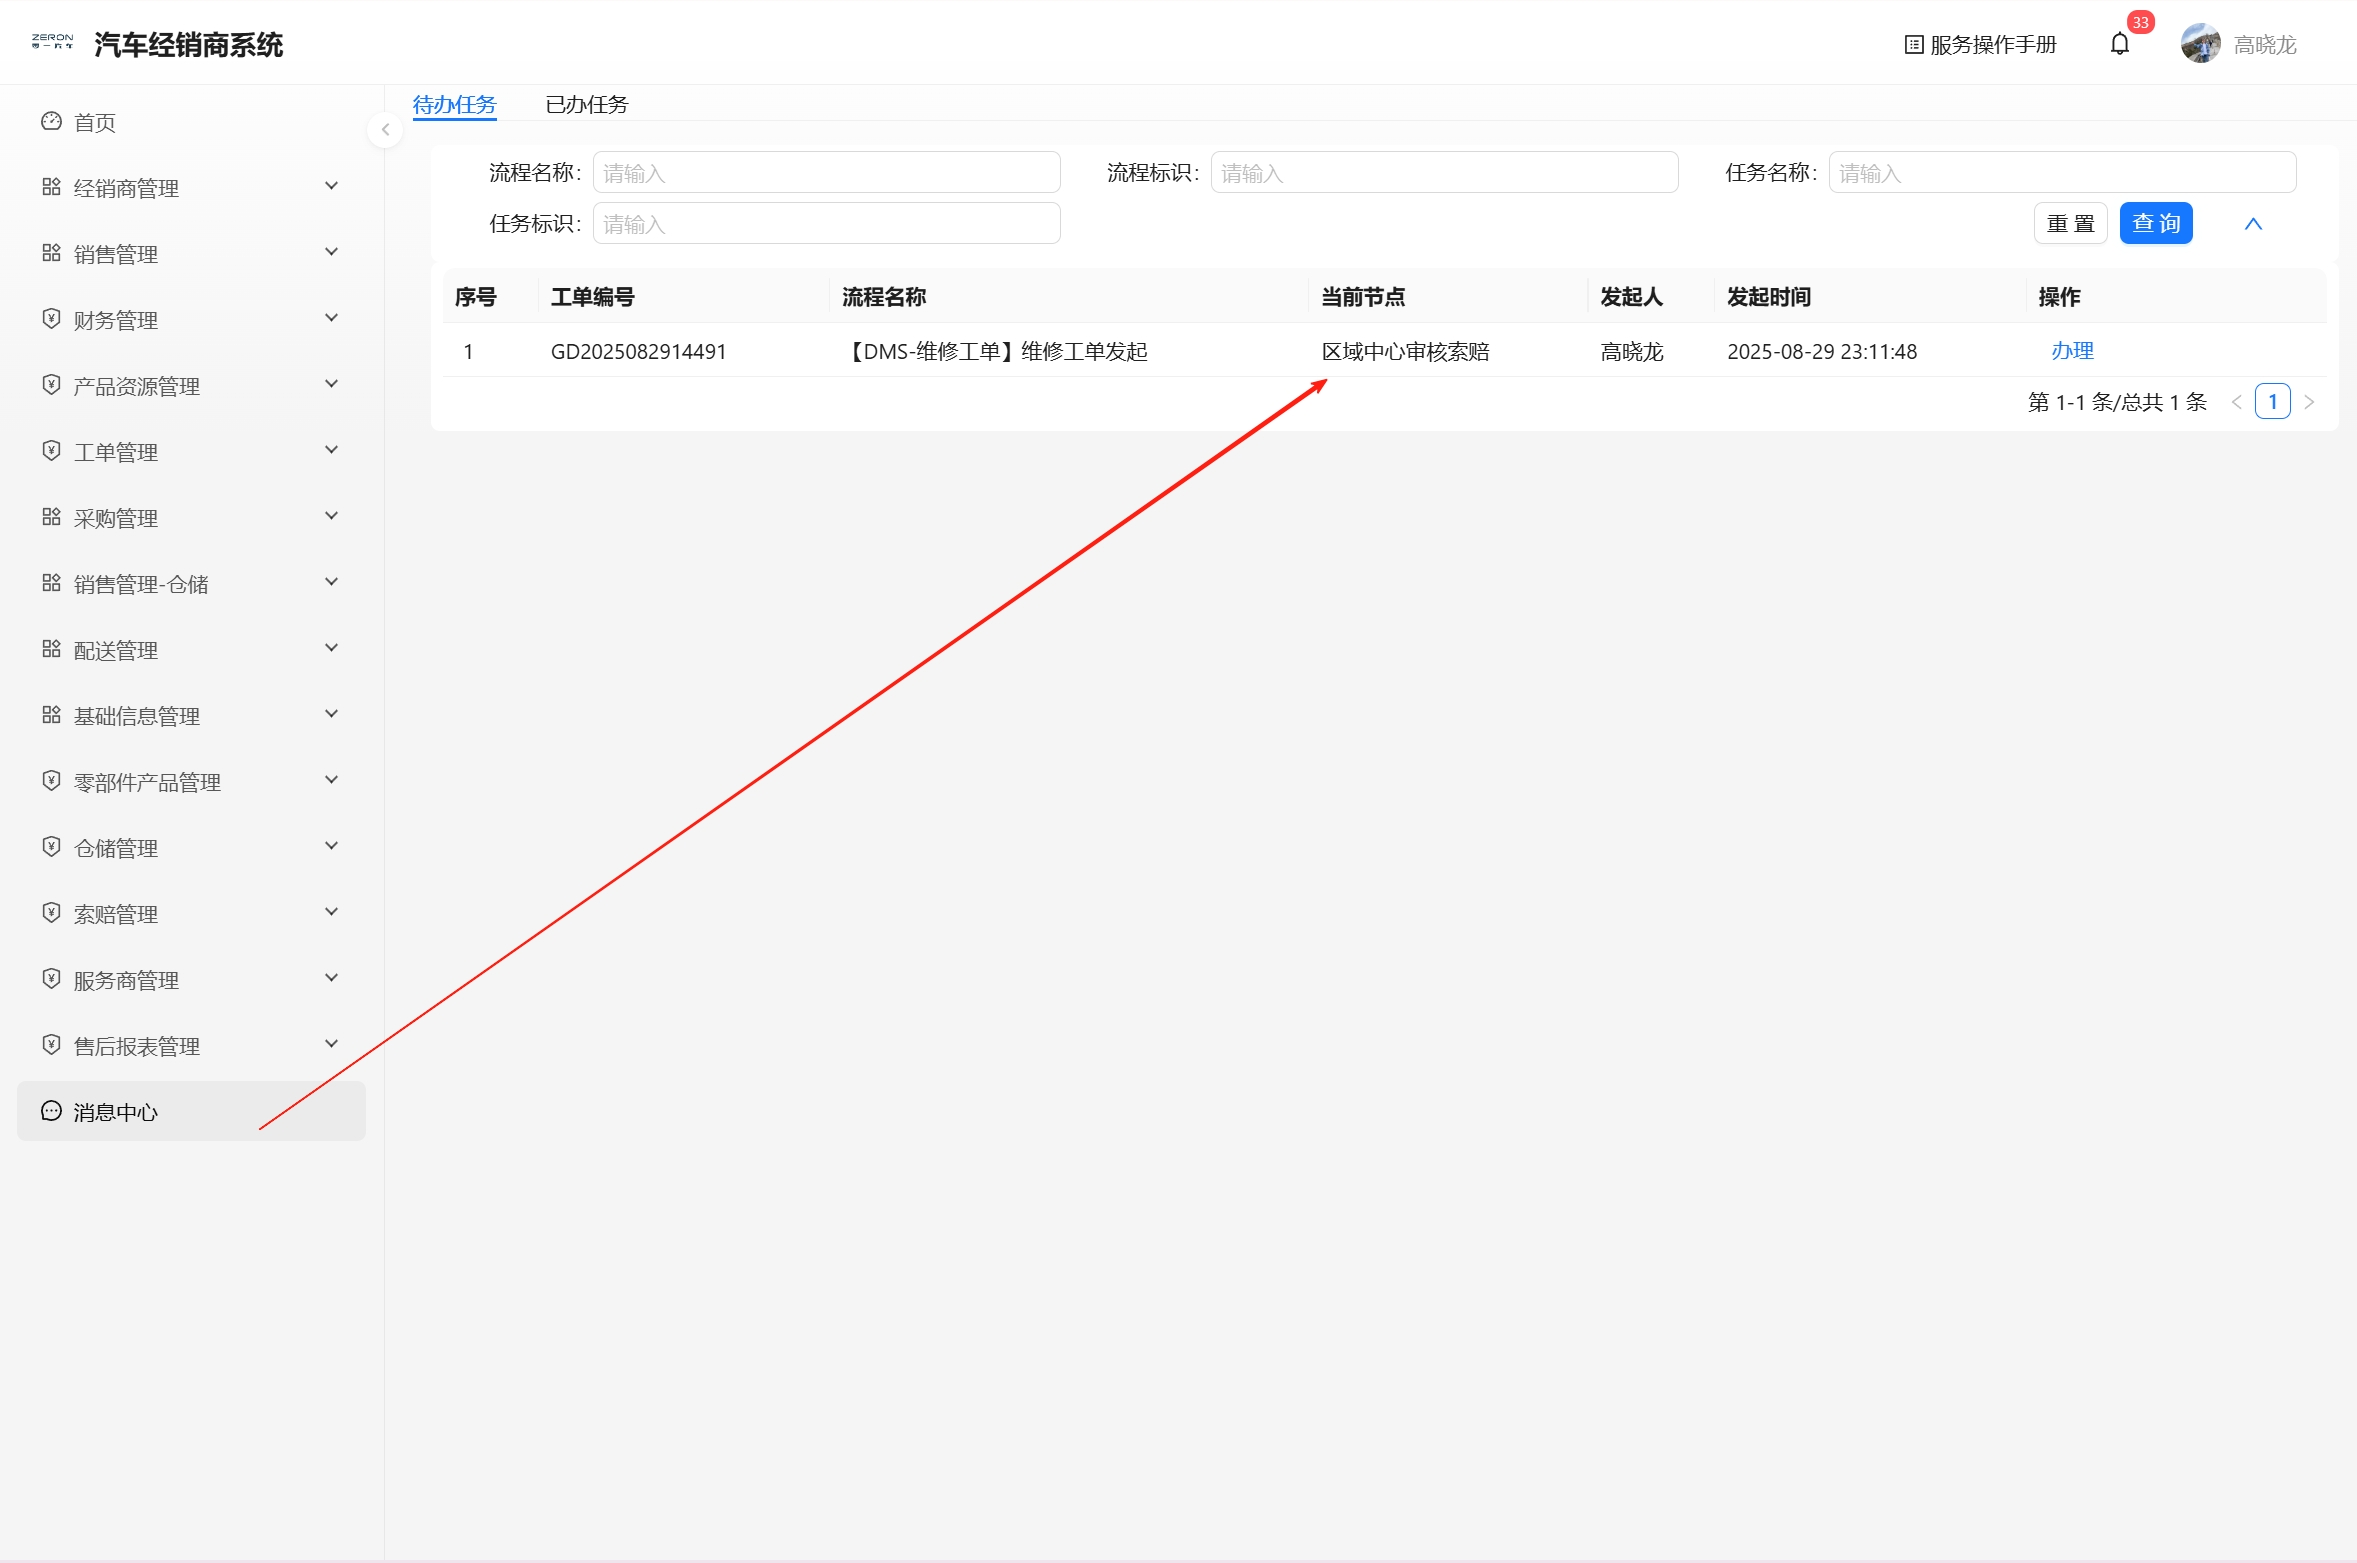The image size is (2357, 1563).
Task: Collapse the search filter panel arrow
Action: [x=2253, y=224]
